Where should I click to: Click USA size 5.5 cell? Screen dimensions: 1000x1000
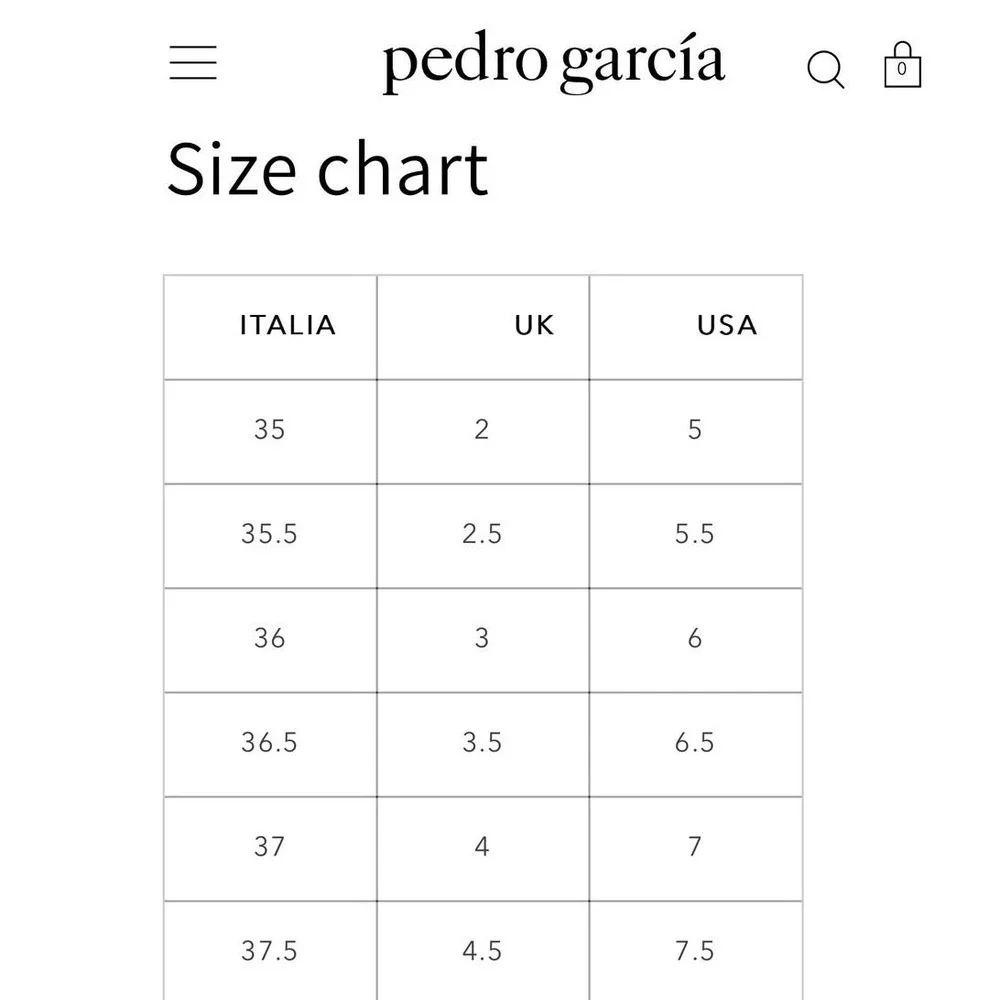pos(695,534)
